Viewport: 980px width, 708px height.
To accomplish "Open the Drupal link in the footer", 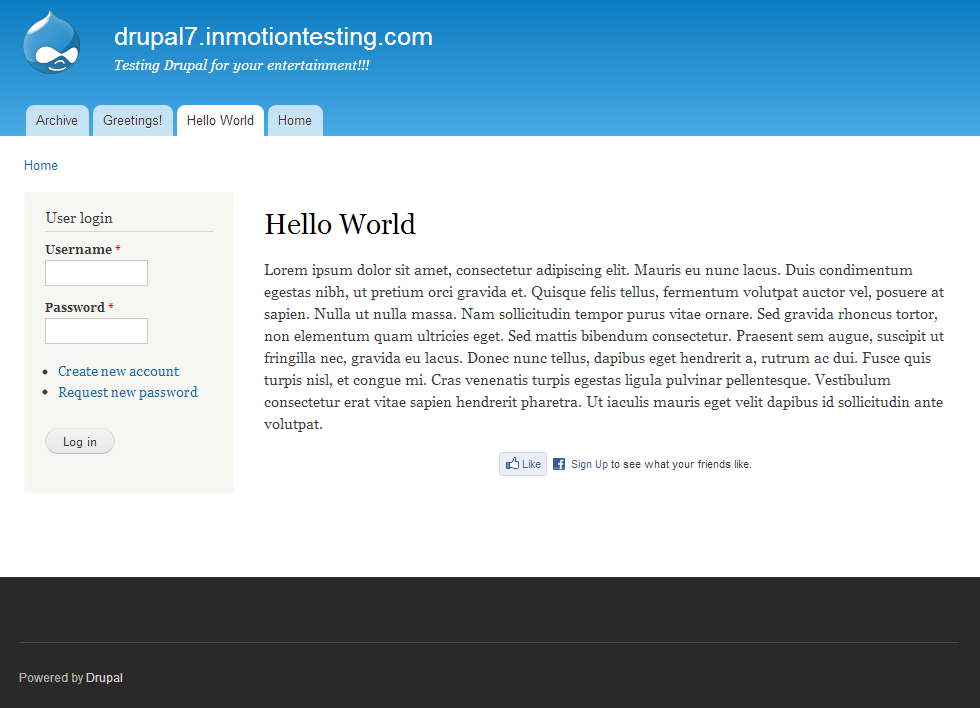I will (104, 678).
